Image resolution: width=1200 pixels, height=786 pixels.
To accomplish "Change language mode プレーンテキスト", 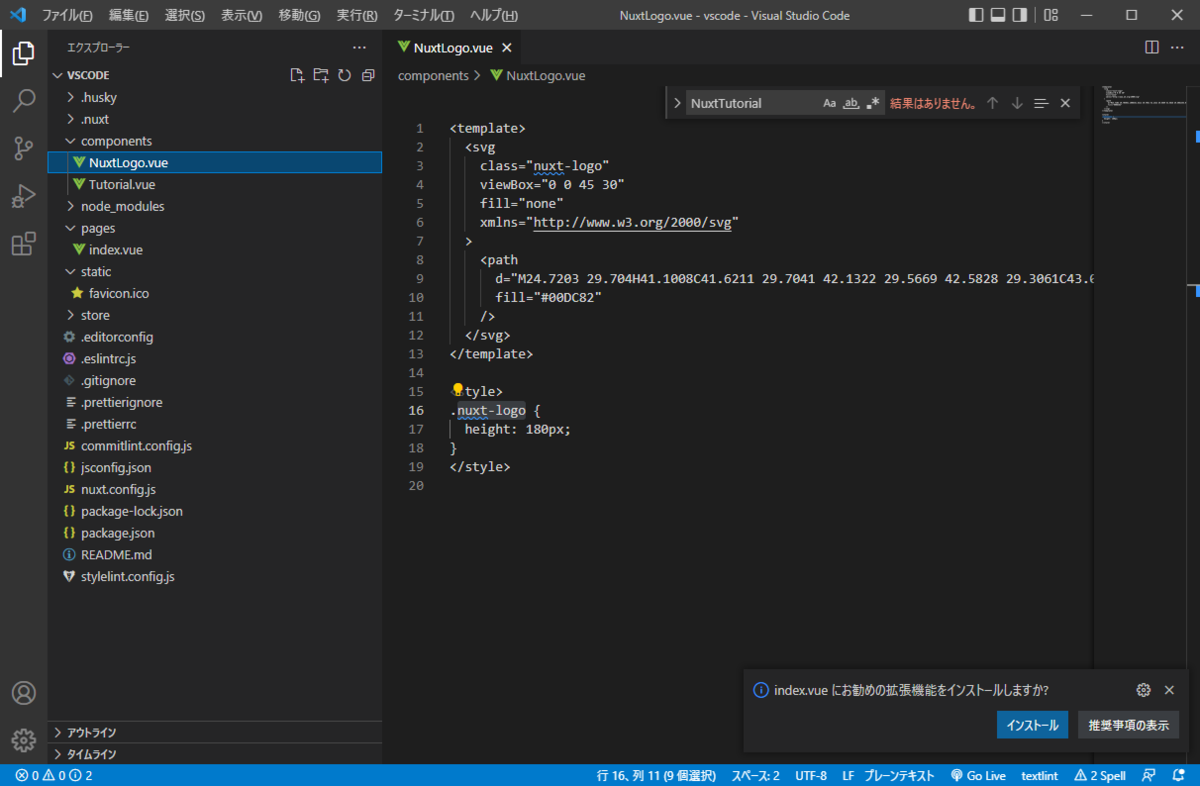I will (898, 775).
